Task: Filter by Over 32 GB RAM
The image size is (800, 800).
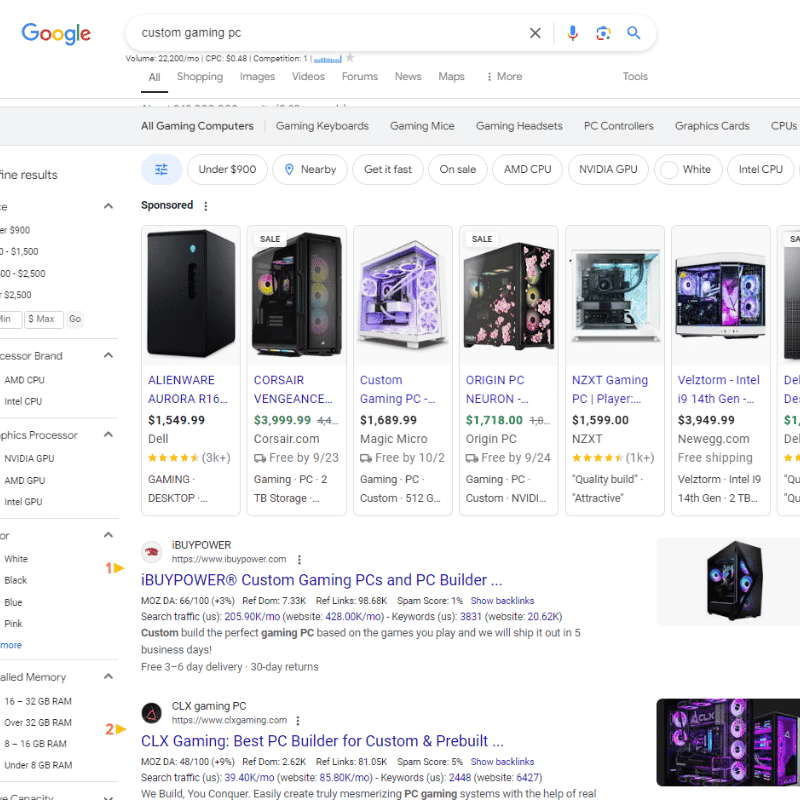Action: click(x=38, y=723)
